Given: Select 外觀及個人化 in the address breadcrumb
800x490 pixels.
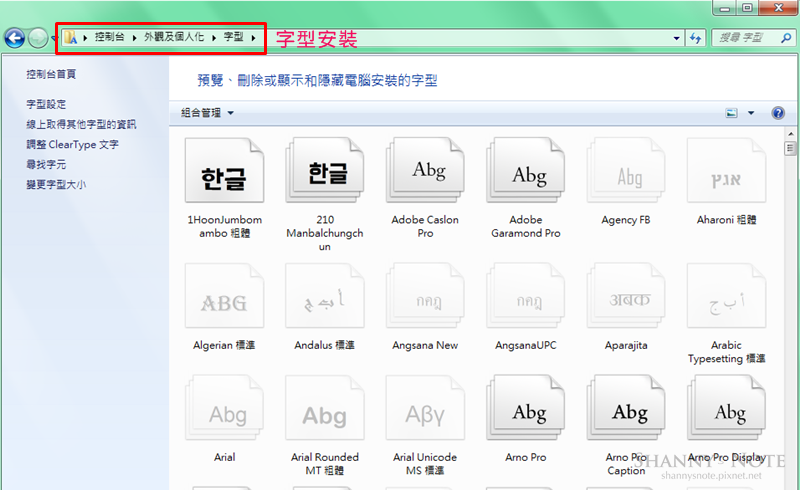Looking at the screenshot, I should (x=174, y=37).
